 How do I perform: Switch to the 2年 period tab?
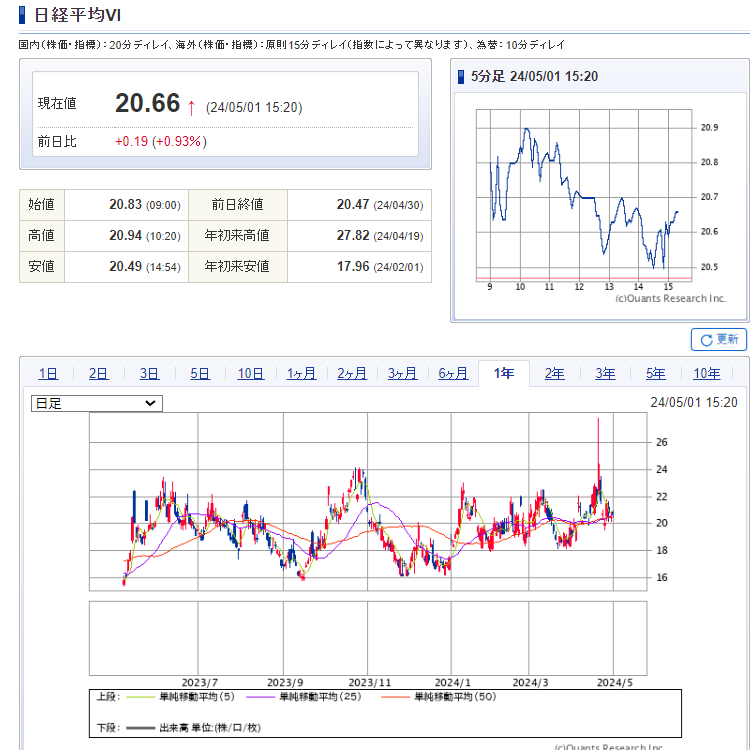click(x=554, y=374)
